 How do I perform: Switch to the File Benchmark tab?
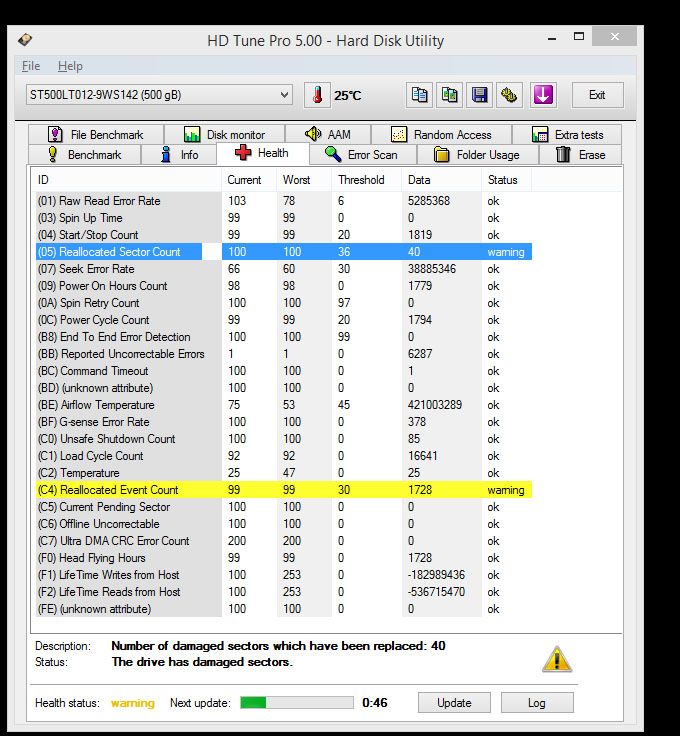click(96, 135)
